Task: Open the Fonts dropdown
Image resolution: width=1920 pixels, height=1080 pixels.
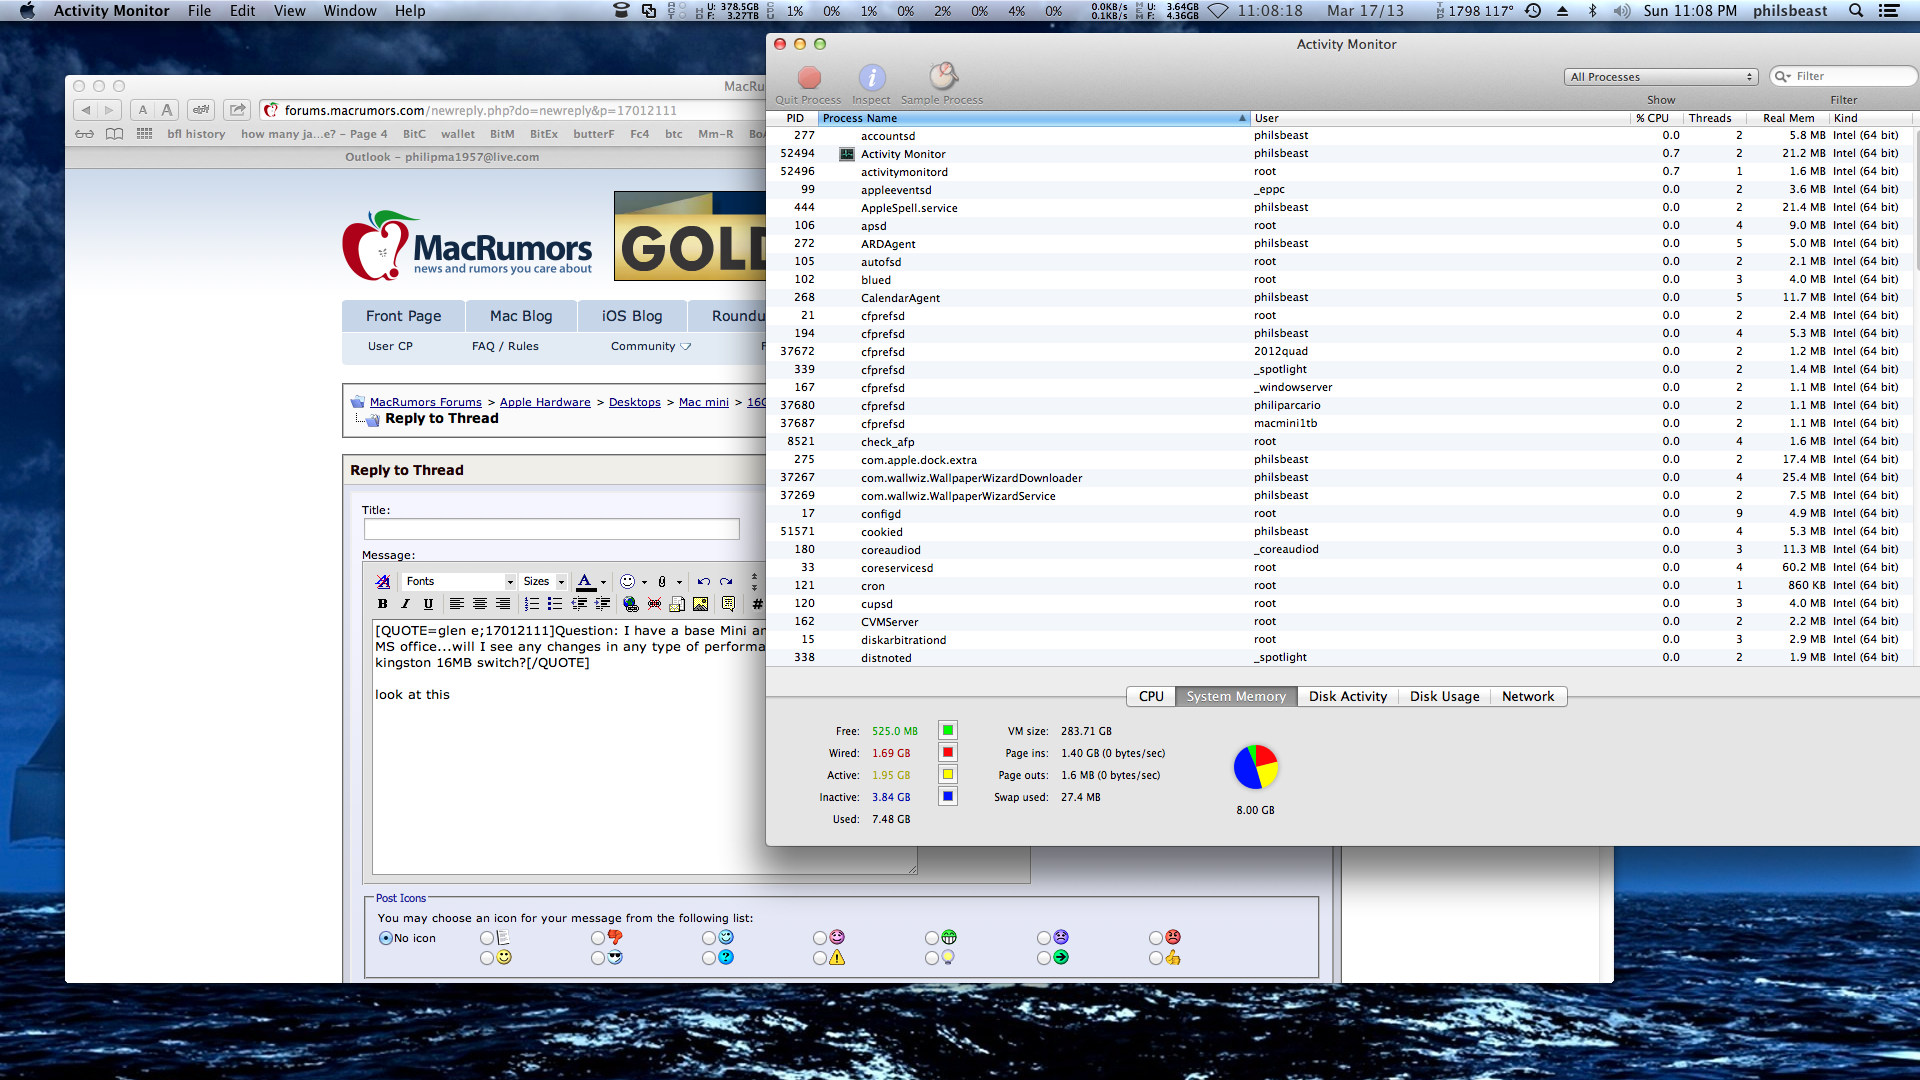Action: click(459, 581)
